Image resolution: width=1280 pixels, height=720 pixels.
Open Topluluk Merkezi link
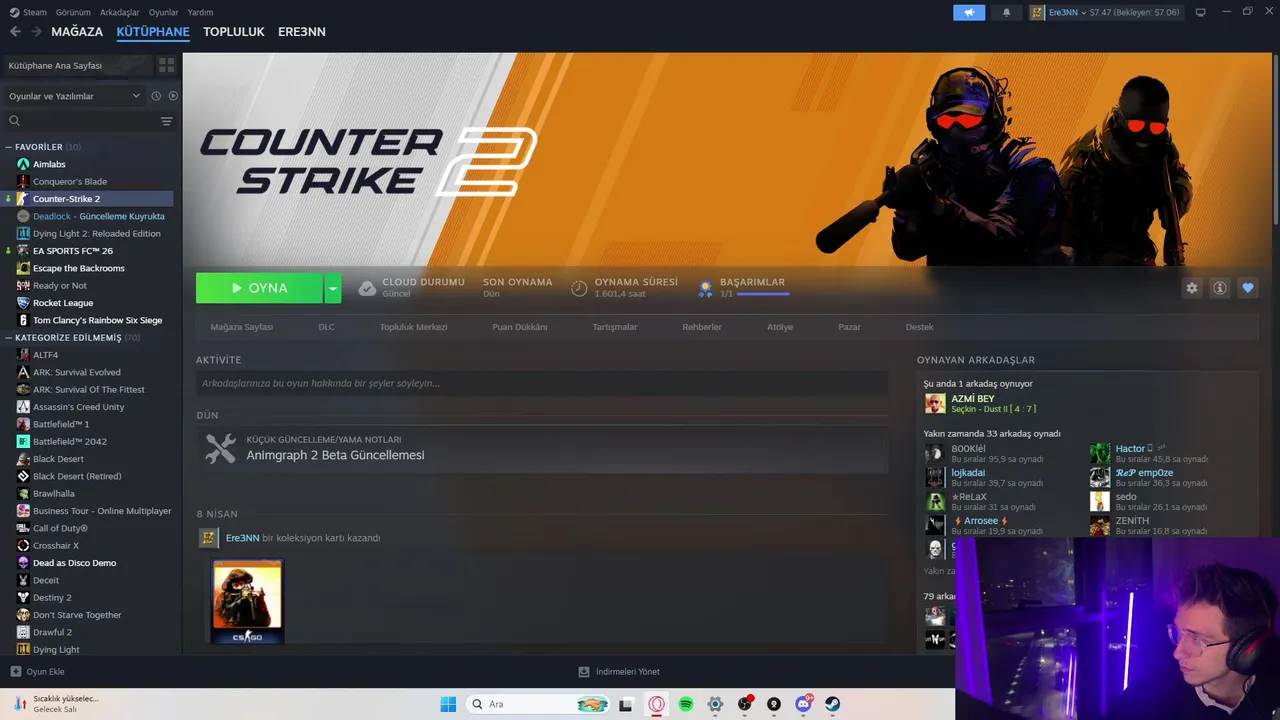(x=413, y=327)
